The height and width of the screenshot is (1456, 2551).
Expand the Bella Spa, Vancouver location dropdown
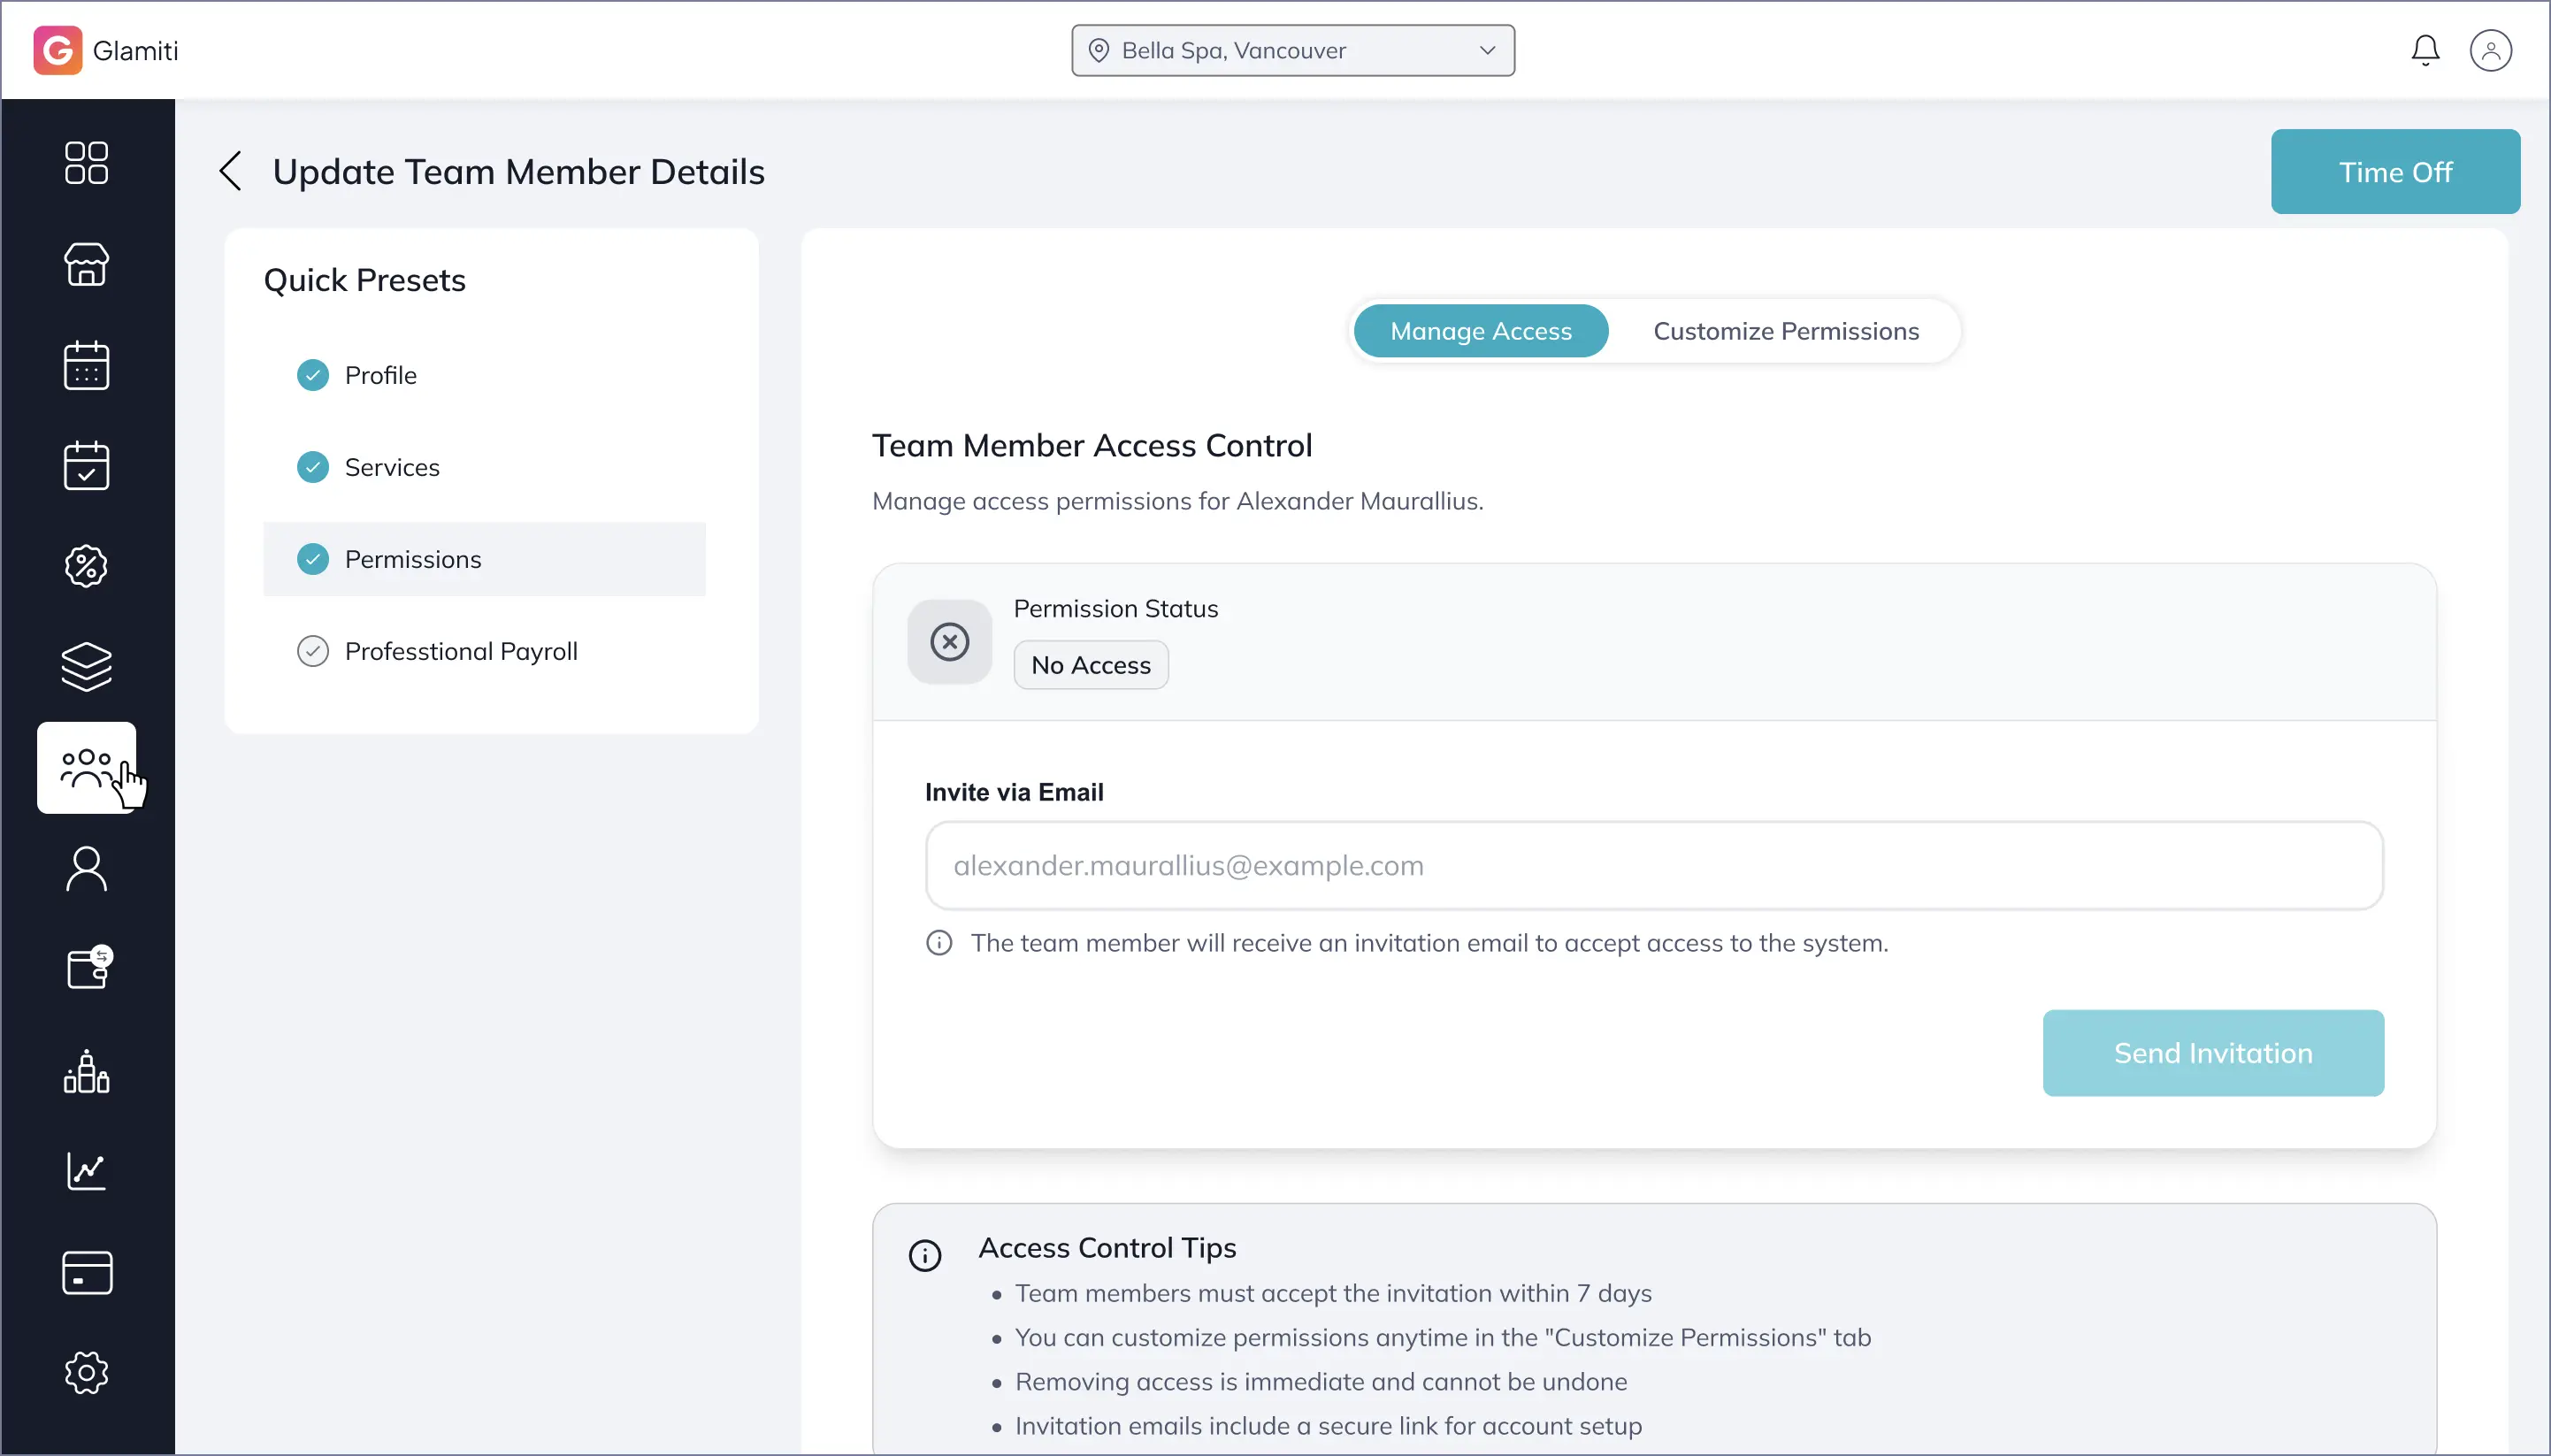point(1292,50)
